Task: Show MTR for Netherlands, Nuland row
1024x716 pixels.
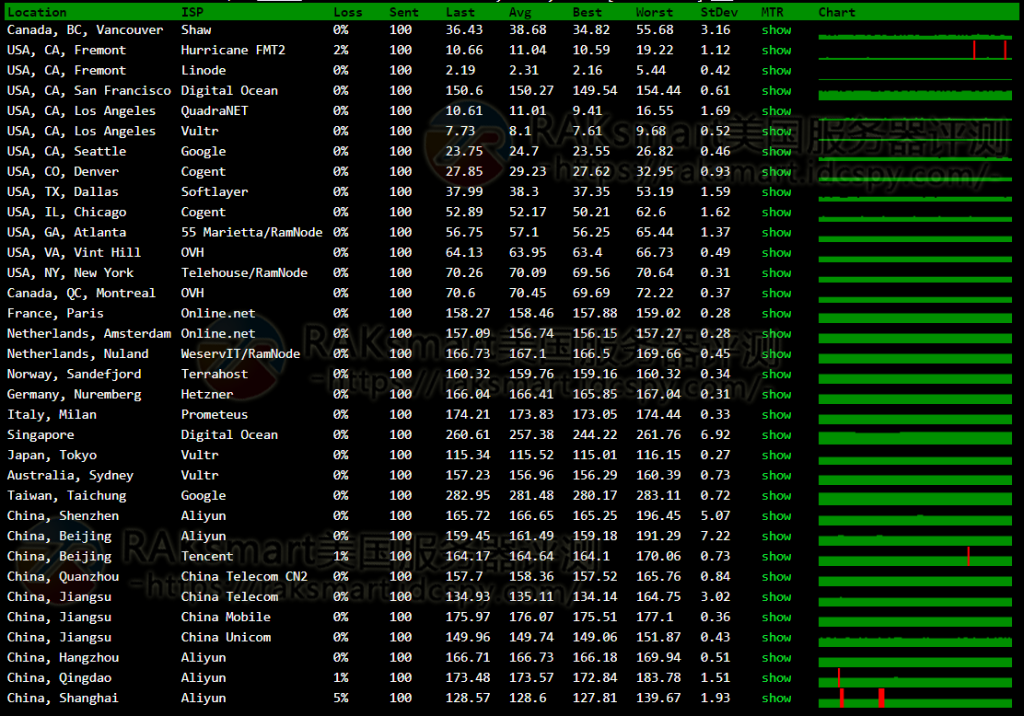Action: 776,354
